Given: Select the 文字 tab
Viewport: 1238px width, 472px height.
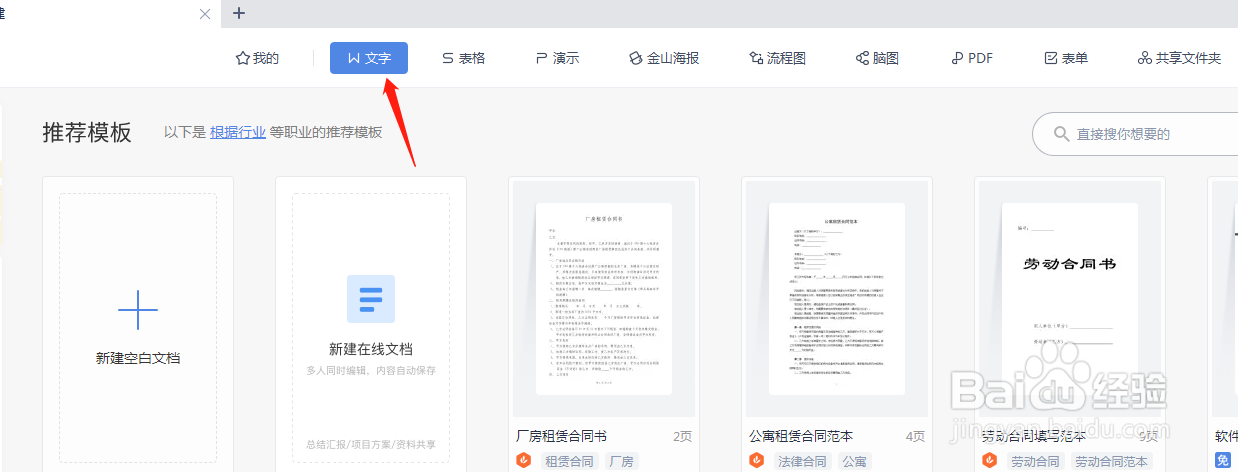Looking at the screenshot, I should [369, 58].
